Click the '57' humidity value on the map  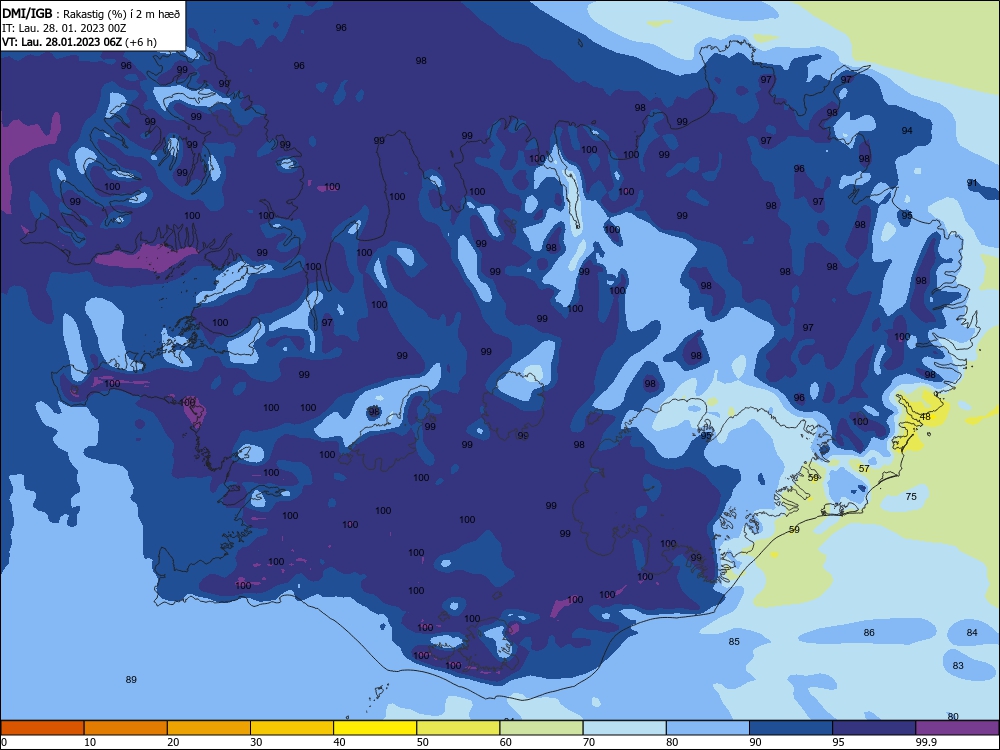pyautogui.click(x=864, y=468)
